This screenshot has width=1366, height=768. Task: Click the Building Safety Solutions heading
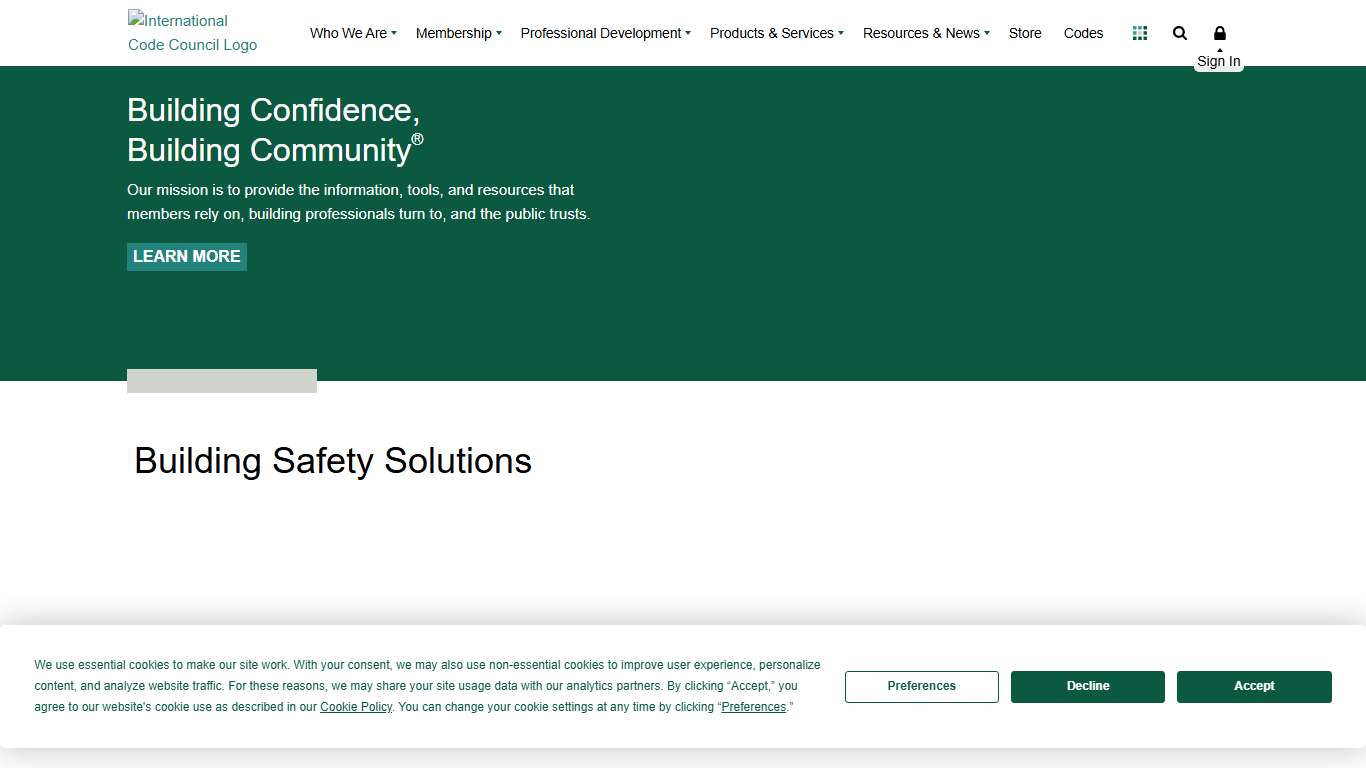(333, 461)
